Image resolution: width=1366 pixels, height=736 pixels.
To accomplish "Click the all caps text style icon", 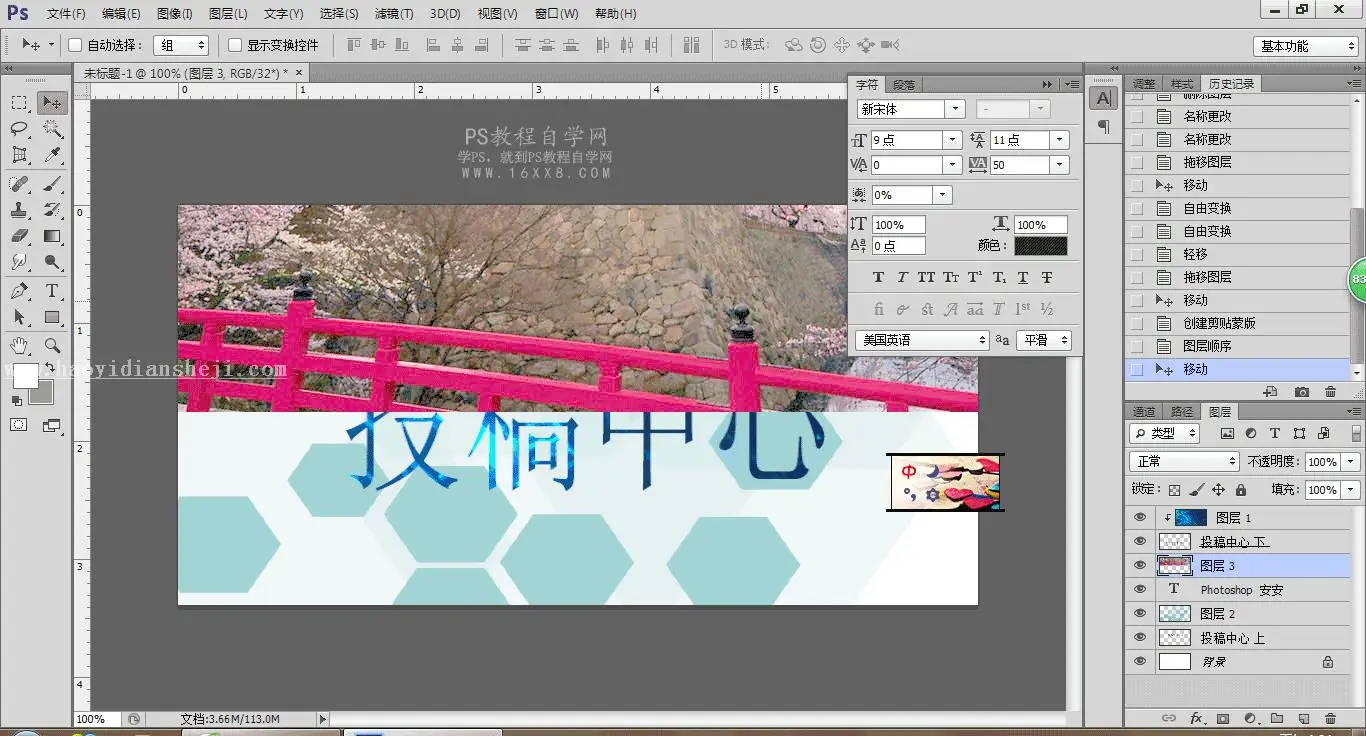I will pyautogui.click(x=927, y=277).
